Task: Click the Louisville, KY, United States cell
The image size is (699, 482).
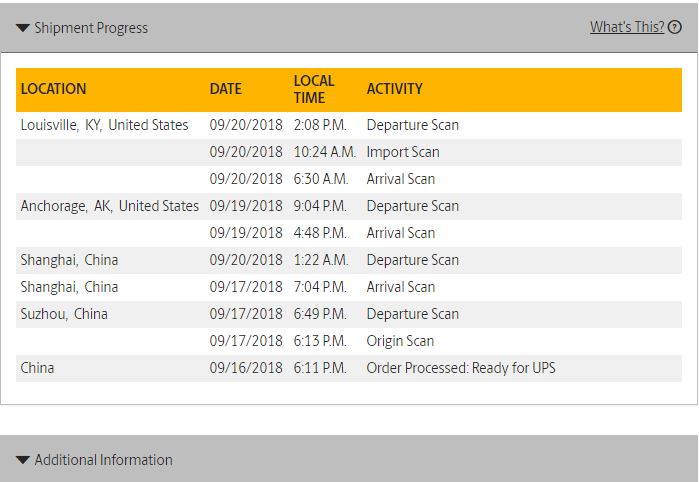Action: coord(104,125)
